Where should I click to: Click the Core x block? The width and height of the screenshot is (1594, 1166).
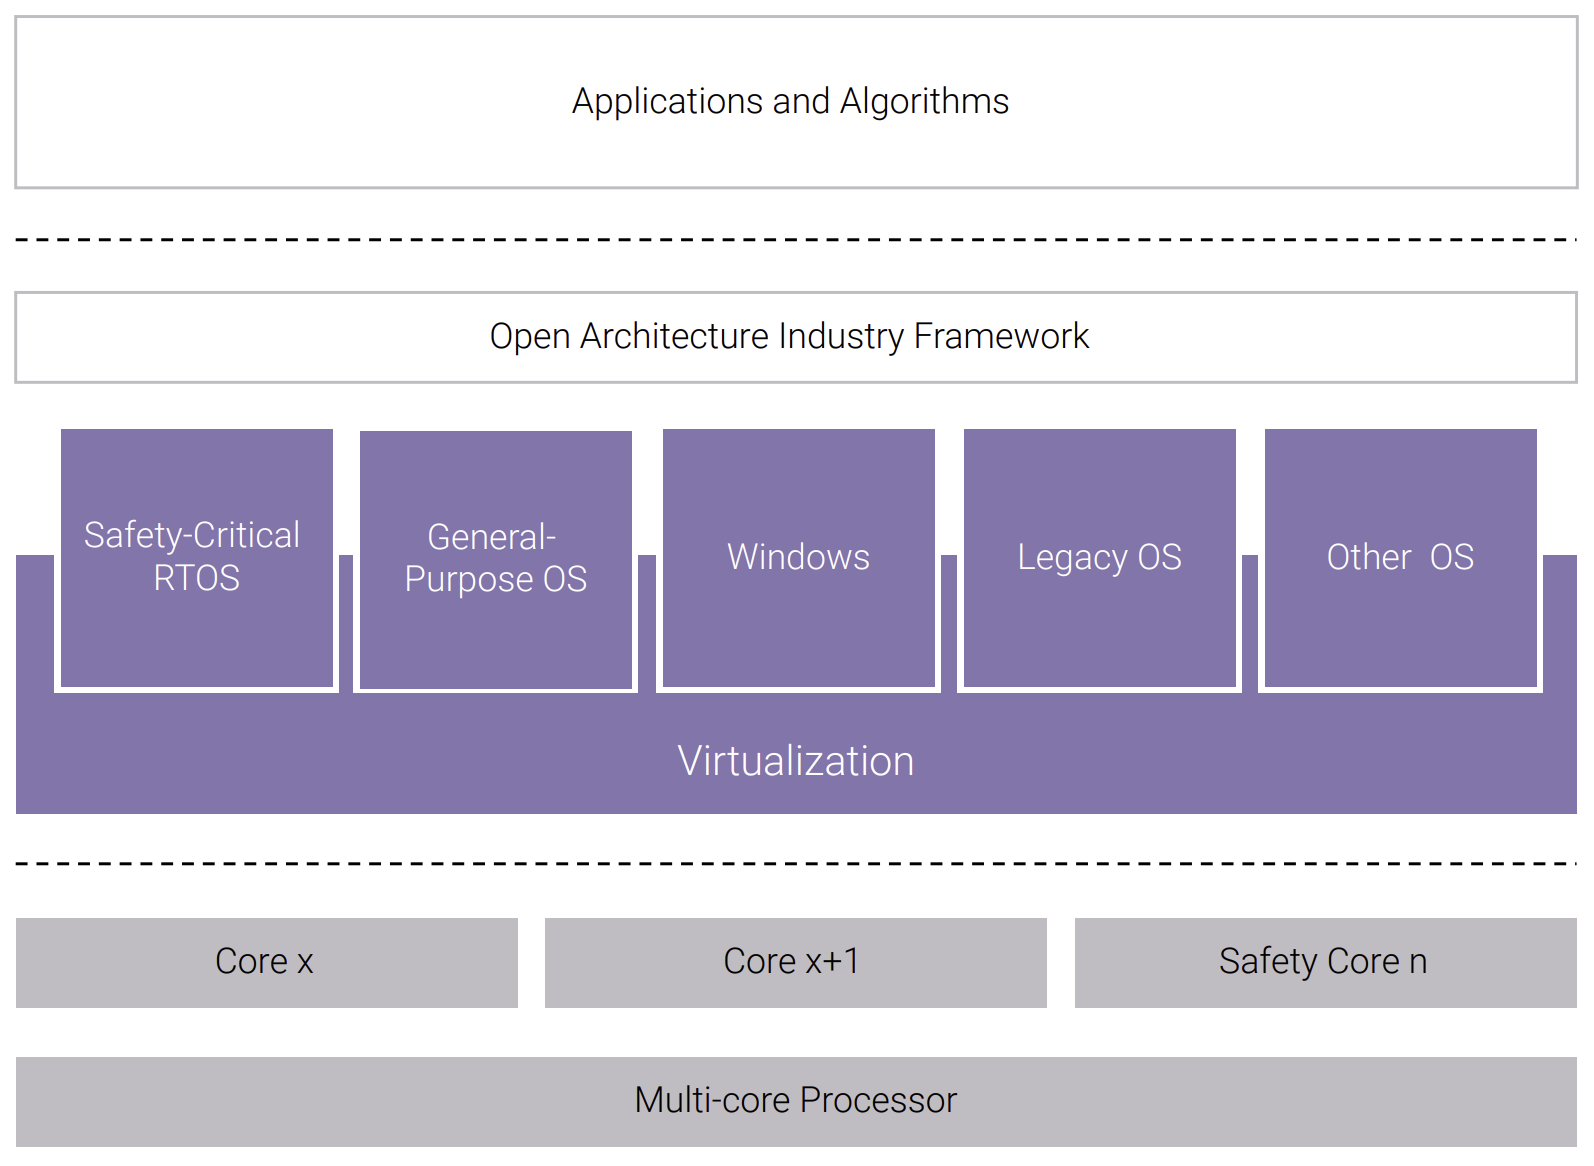point(267,963)
